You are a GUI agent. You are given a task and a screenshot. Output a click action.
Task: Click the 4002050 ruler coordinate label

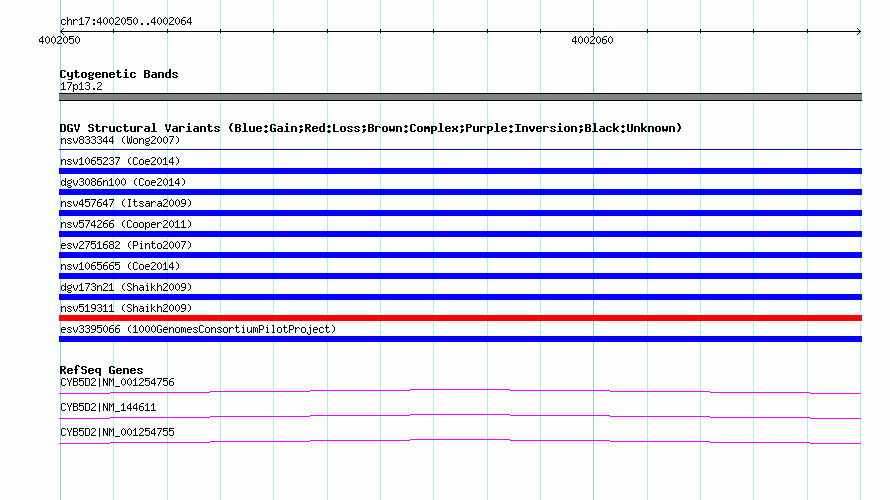tap(59, 40)
